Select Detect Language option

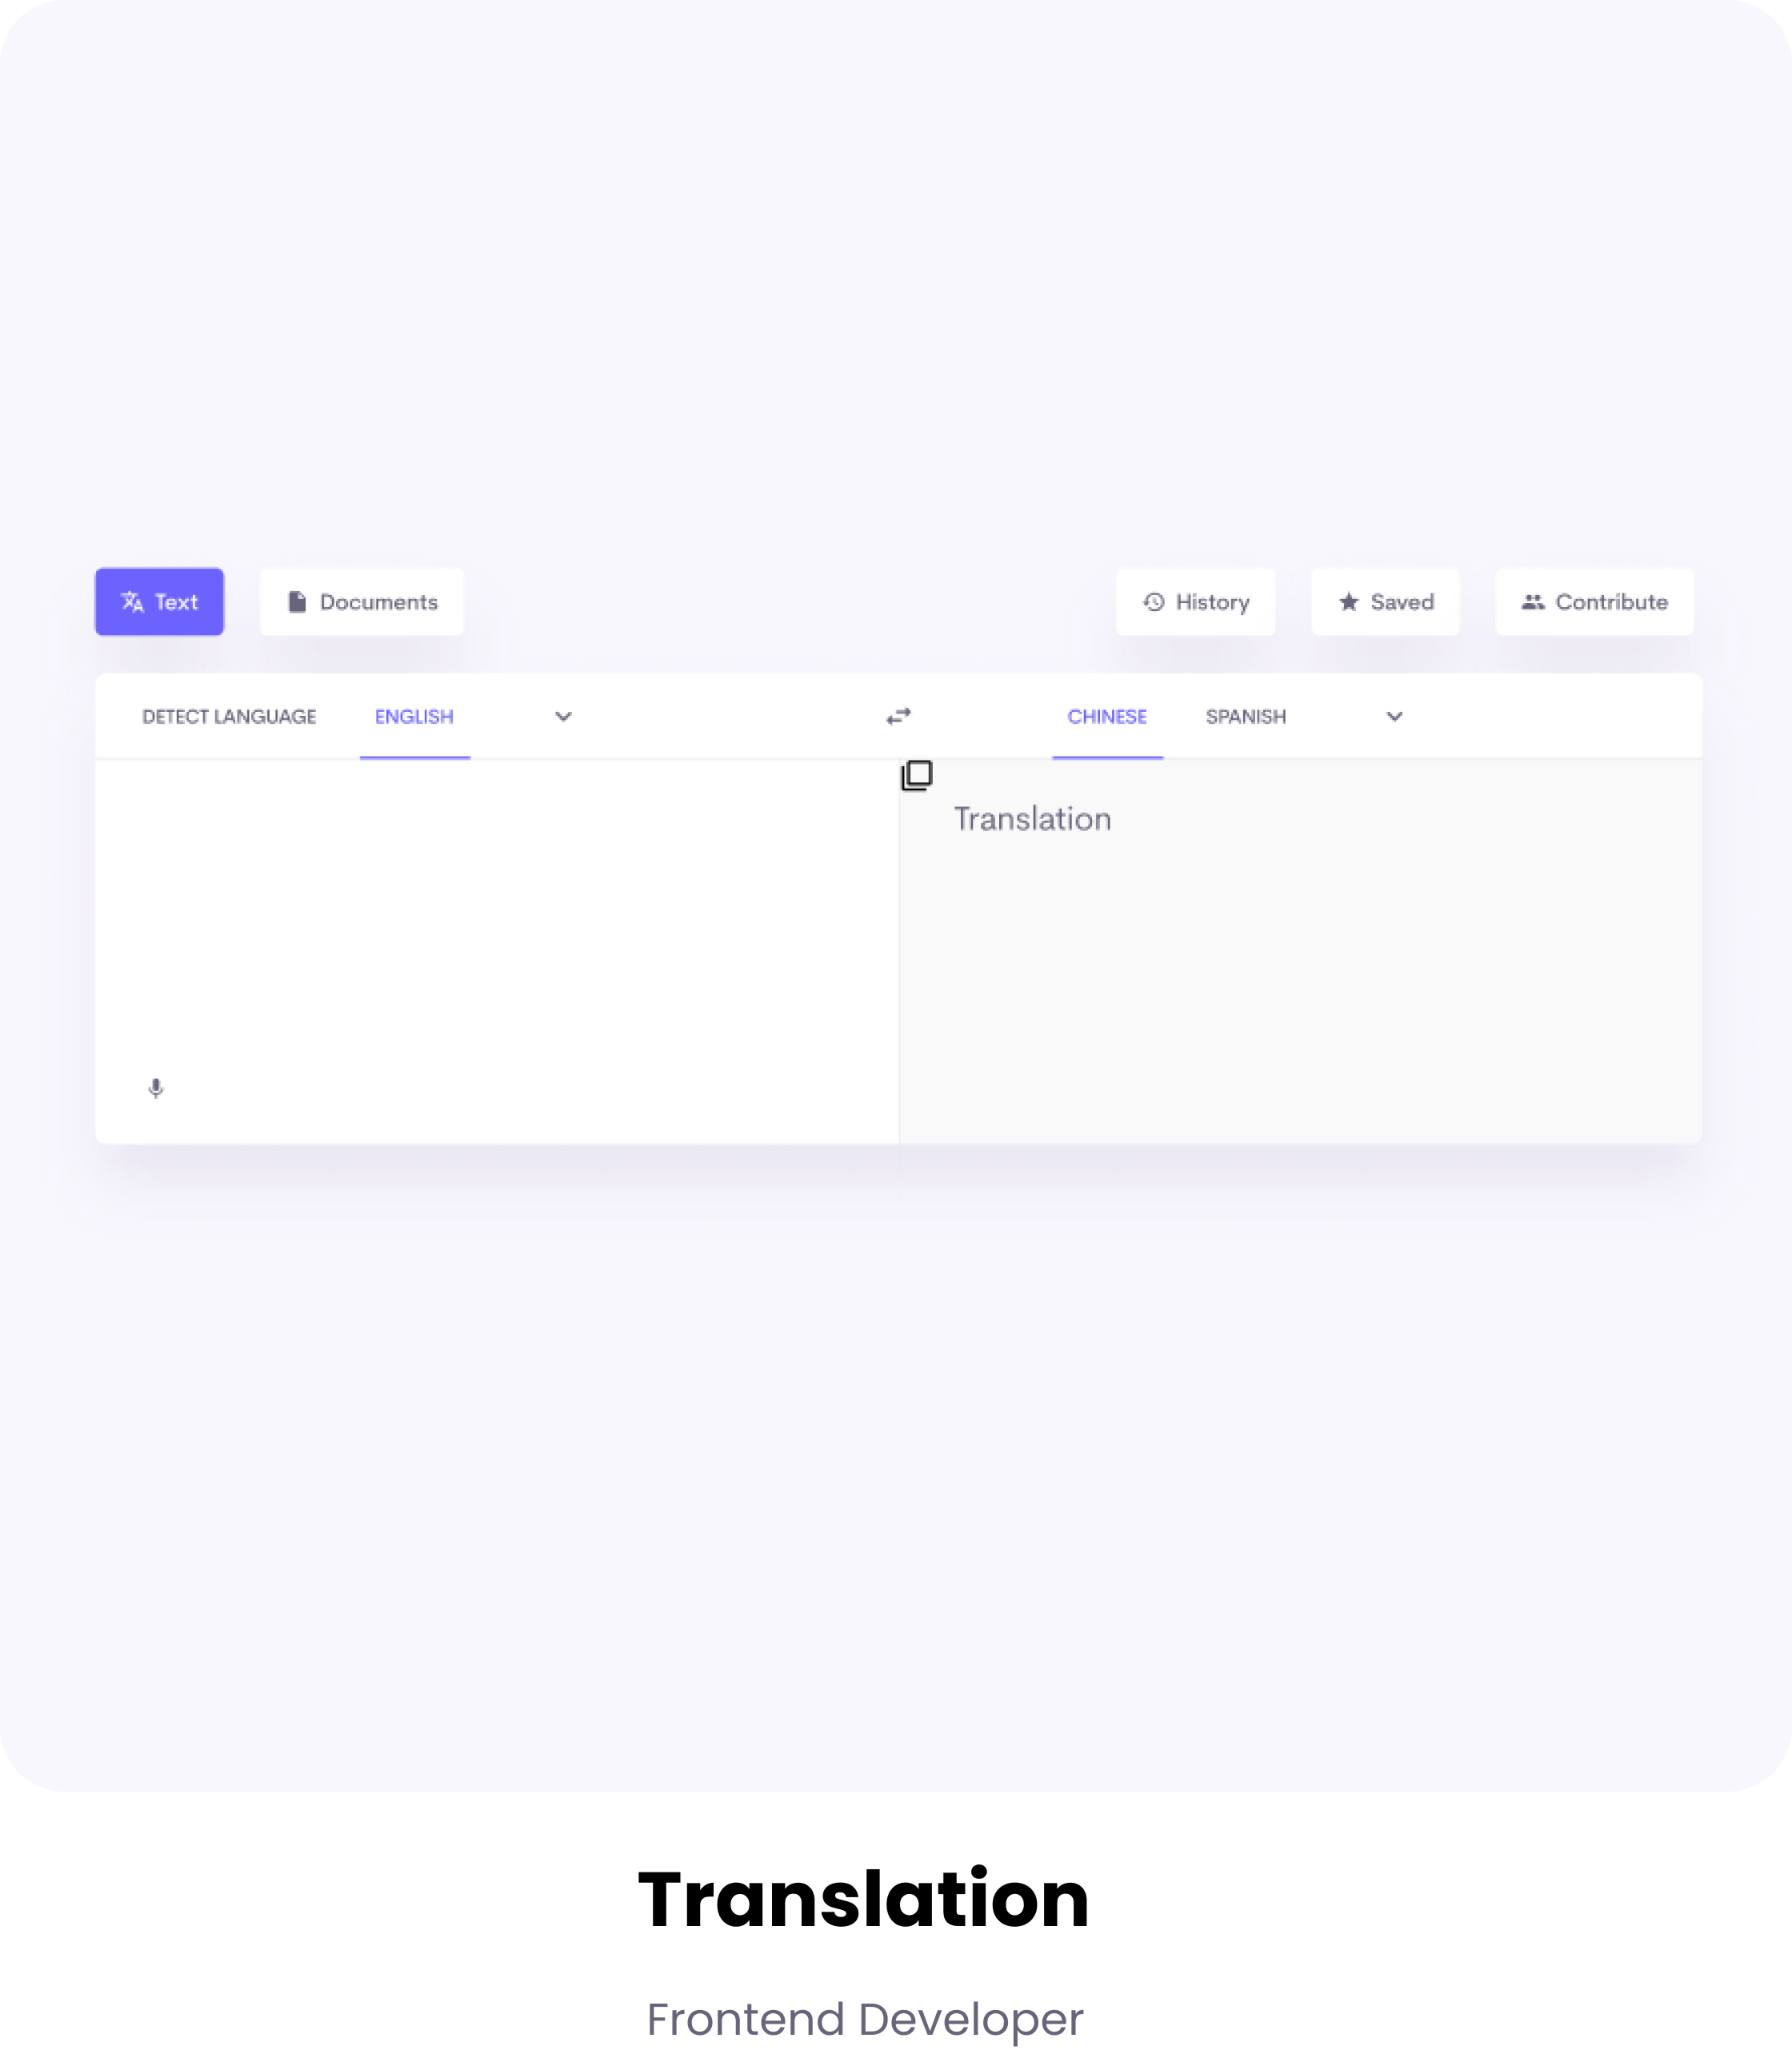pos(229,716)
